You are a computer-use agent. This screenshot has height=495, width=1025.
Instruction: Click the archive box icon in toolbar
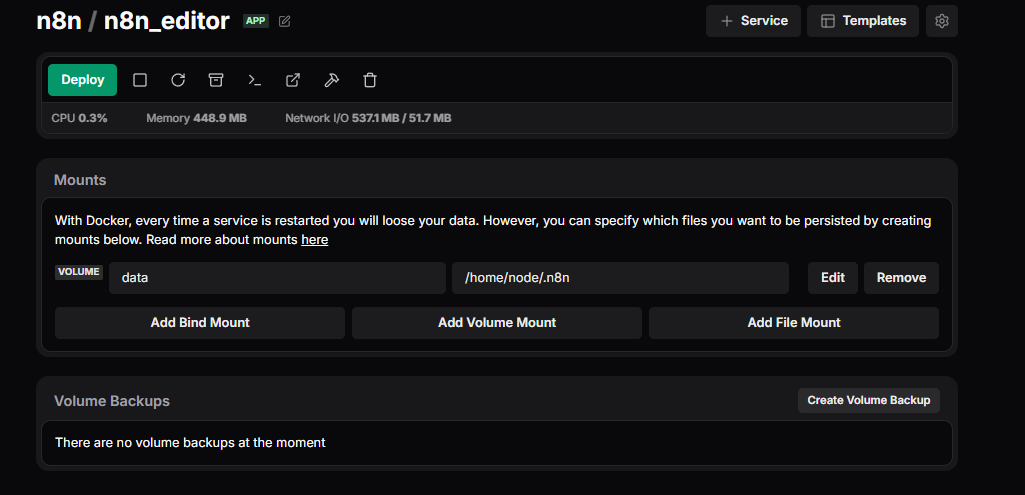click(216, 80)
